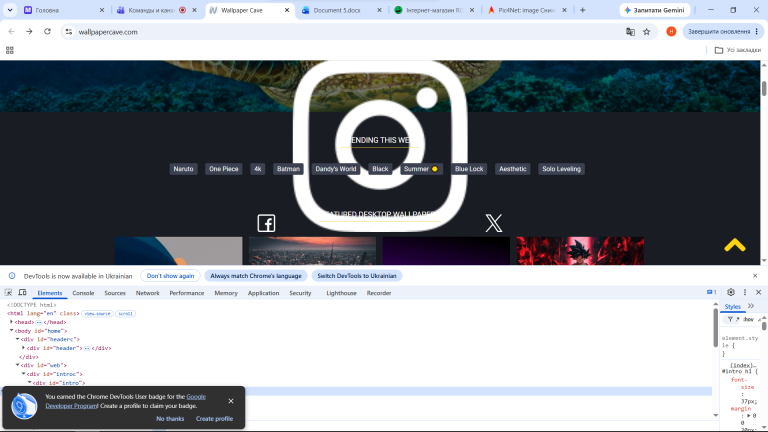Activate the DevTools element inspector icon
Screen dimensions: 768x432
8,292
